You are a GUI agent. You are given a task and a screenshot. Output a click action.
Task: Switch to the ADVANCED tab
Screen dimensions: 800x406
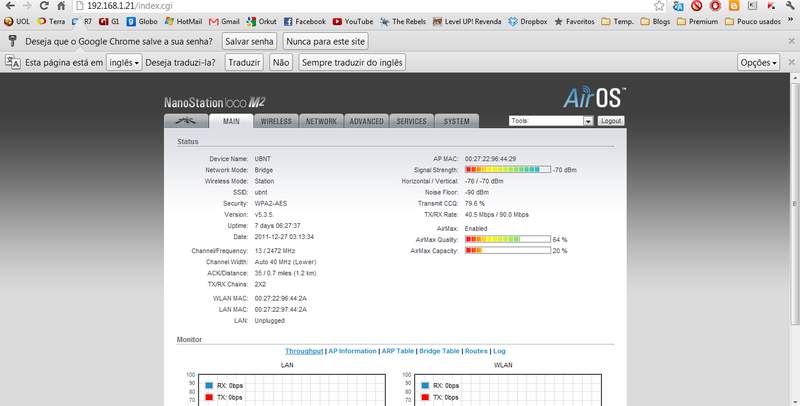click(366, 121)
